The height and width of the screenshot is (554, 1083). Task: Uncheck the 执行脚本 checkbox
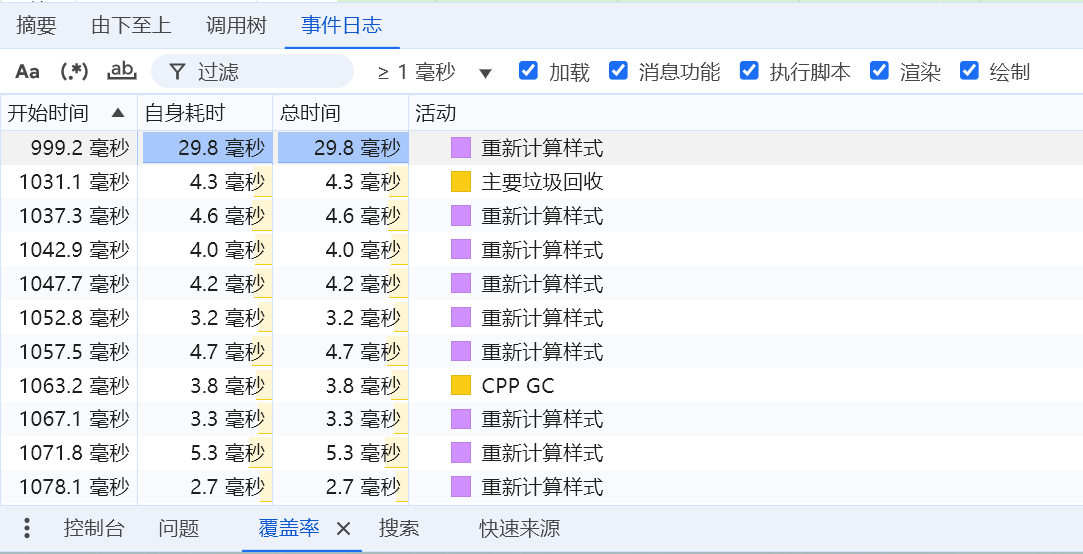point(749,71)
